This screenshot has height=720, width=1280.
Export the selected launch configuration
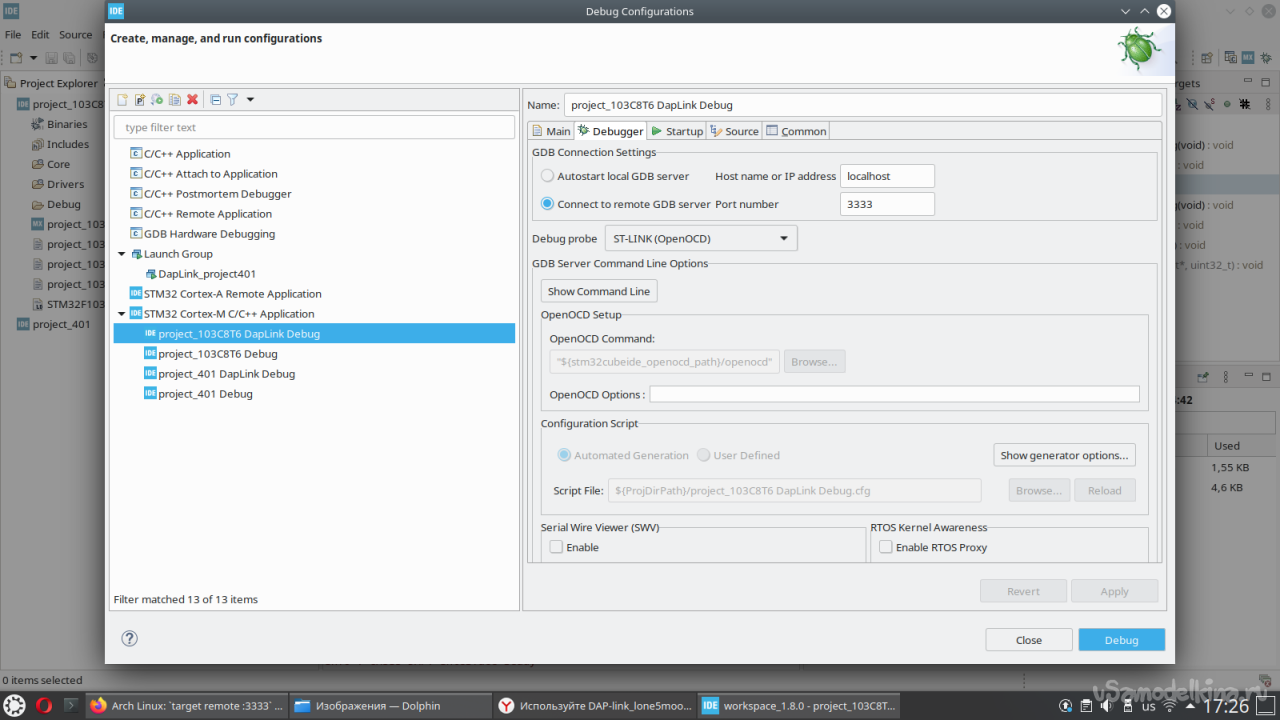tap(157, 100)
